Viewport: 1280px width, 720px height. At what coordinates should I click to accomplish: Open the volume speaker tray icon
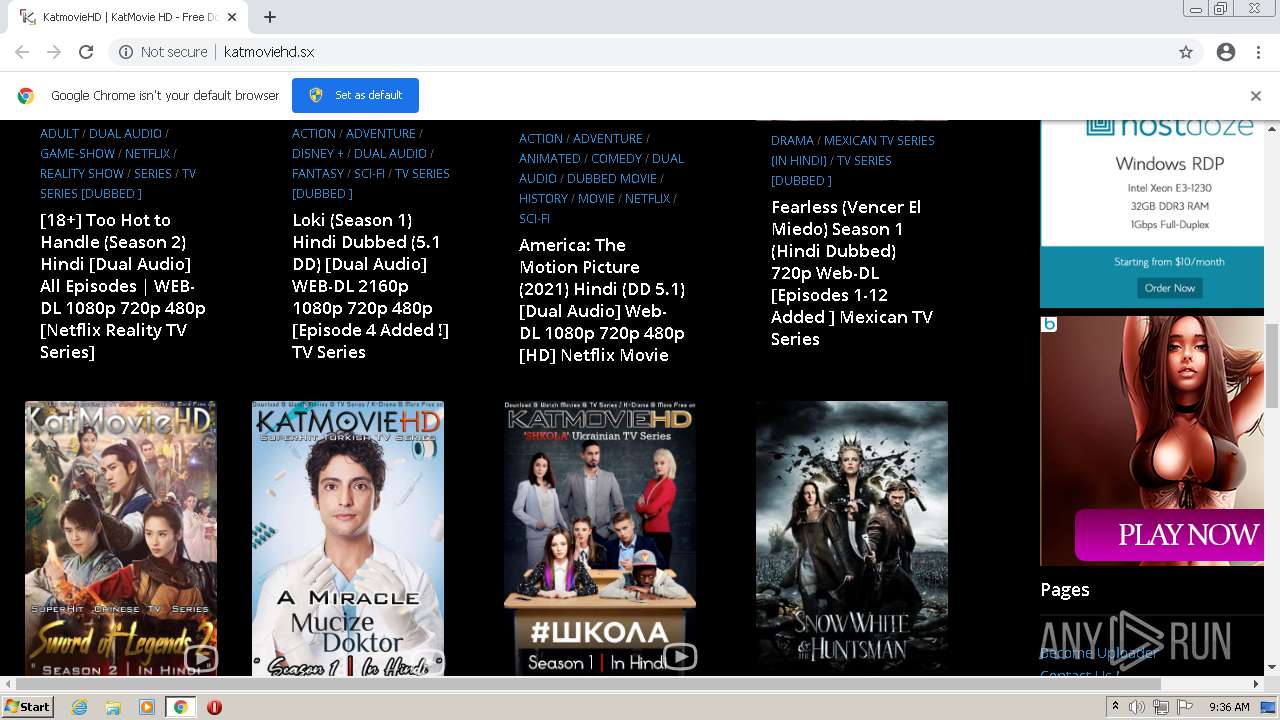[1137, 707]
